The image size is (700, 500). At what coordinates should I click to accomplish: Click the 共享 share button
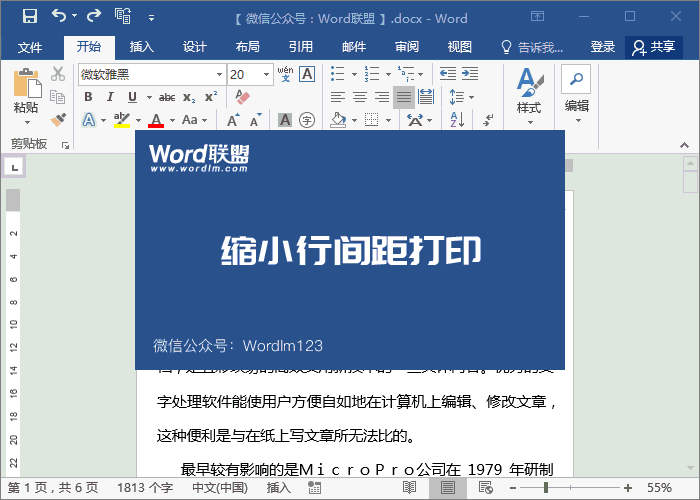[x=654, y=47]
